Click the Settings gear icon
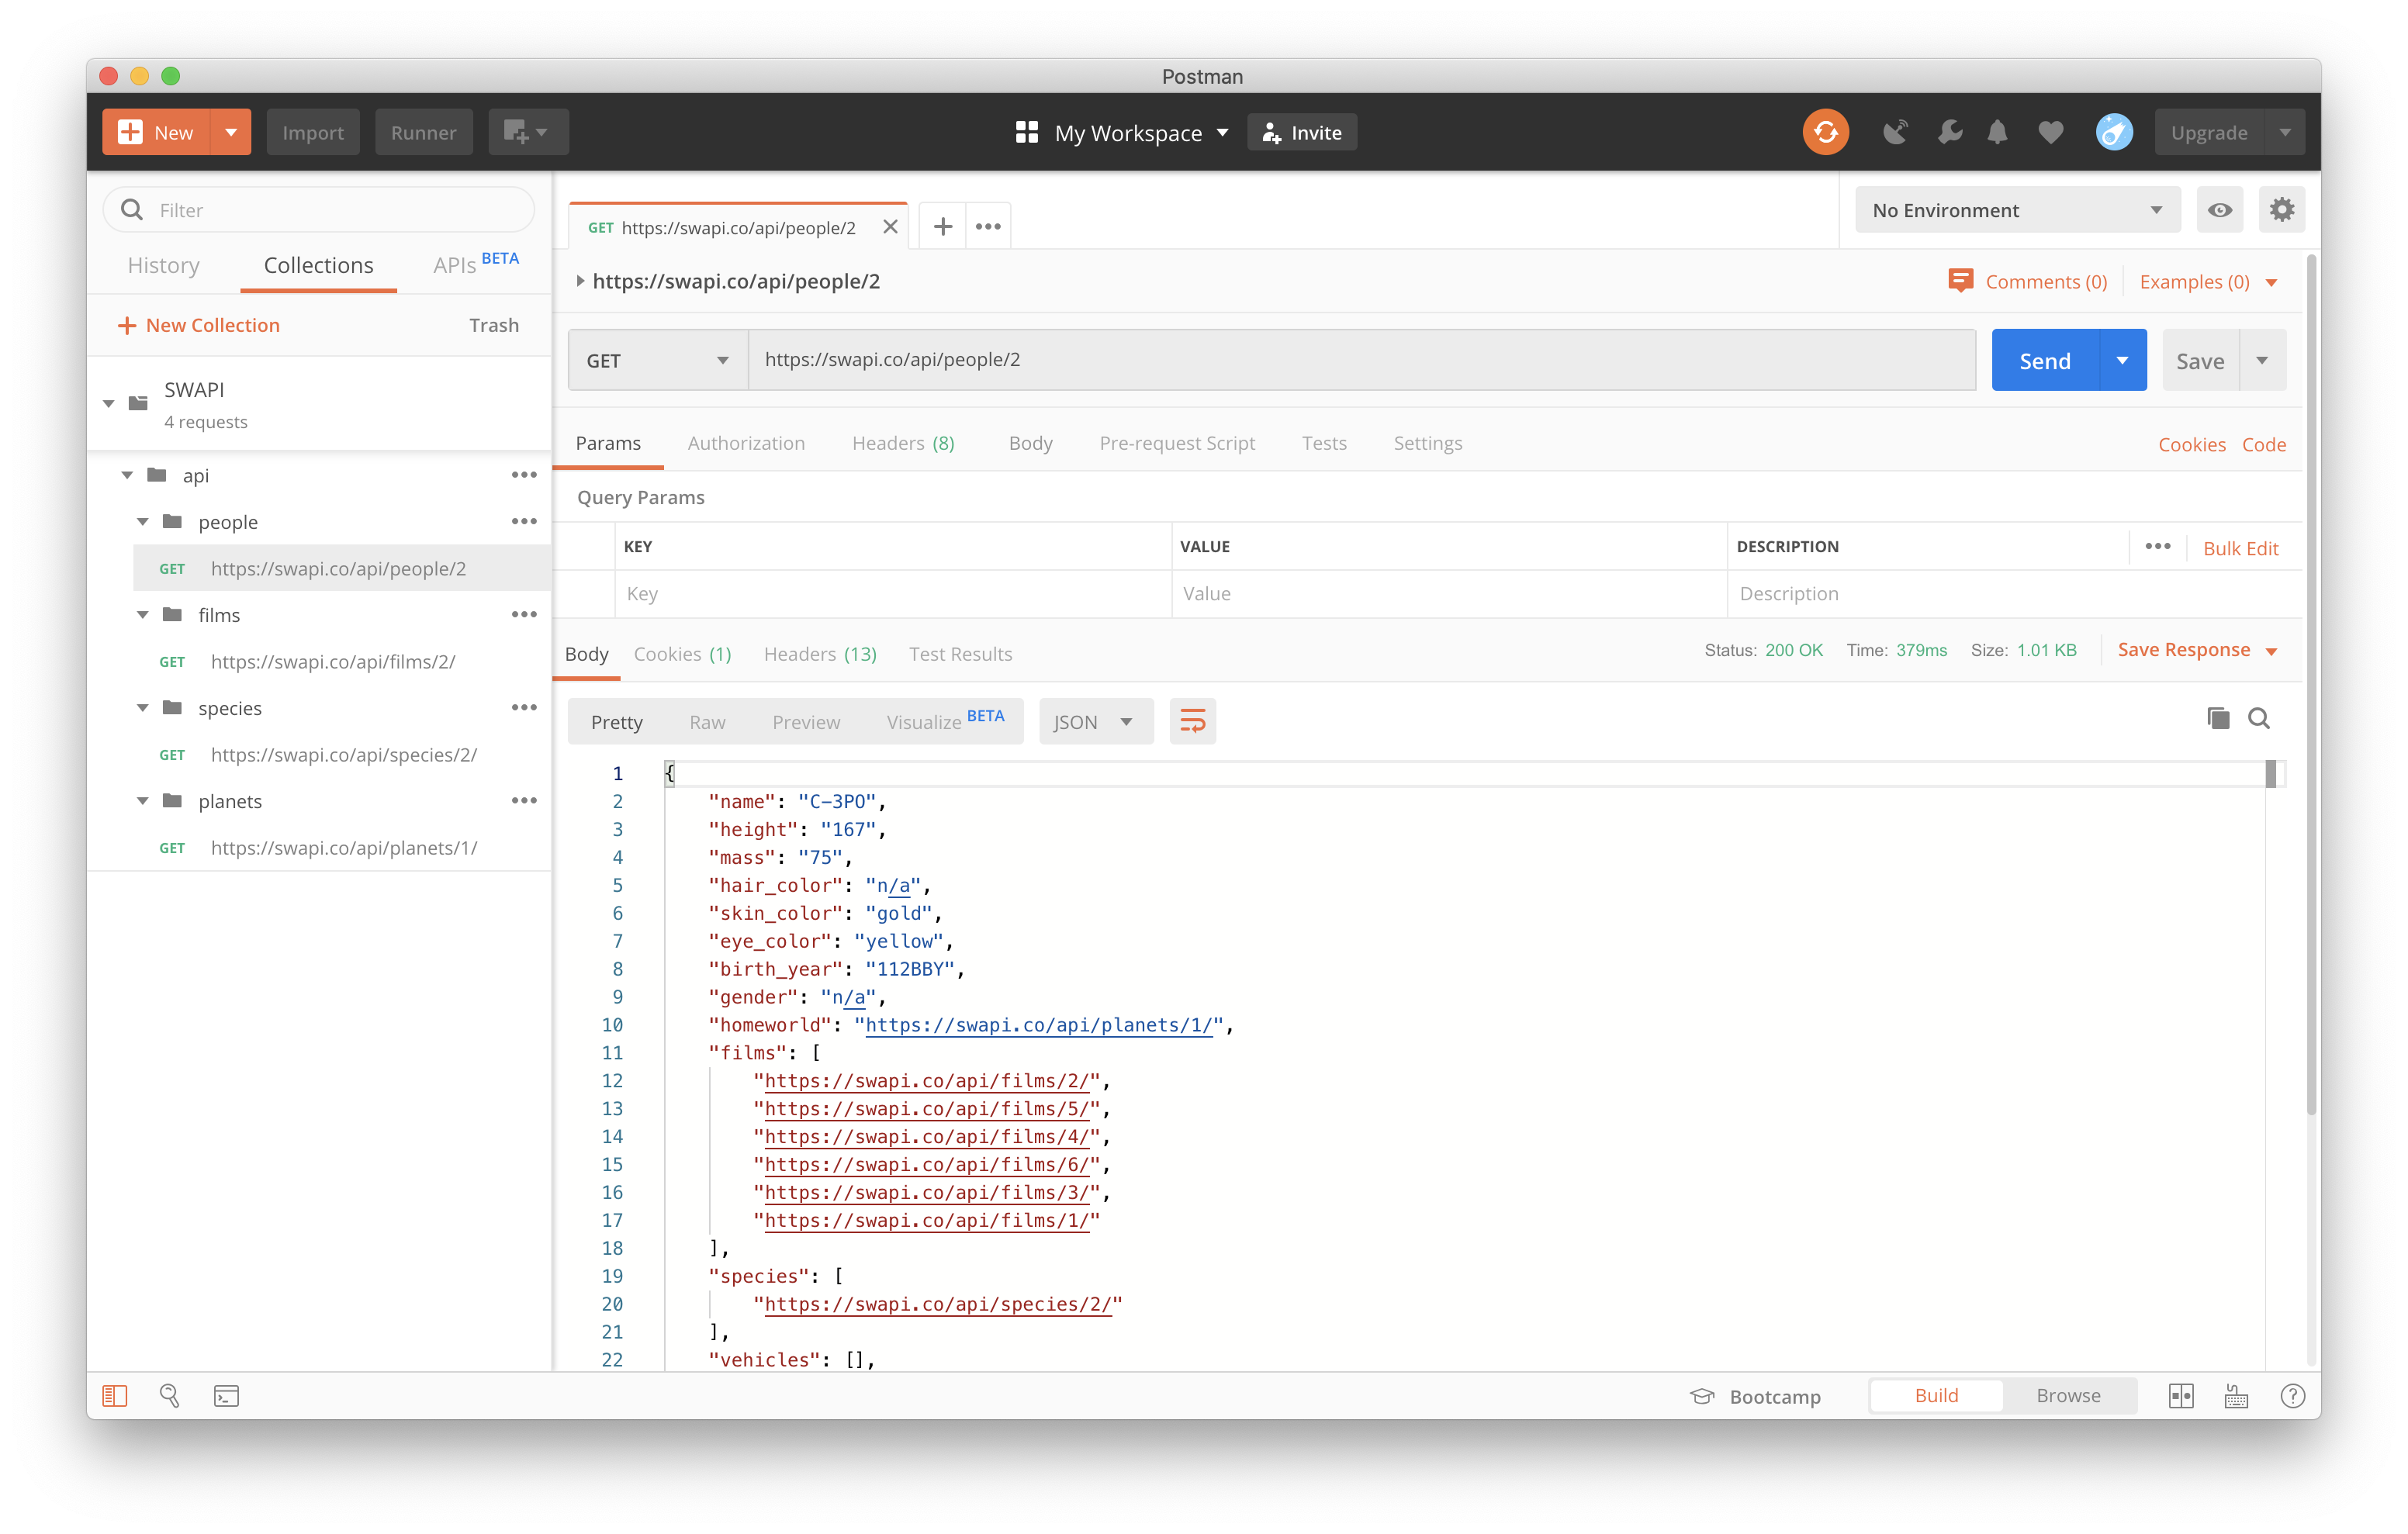This screenshot has height=1534, width=2408. point(2282,209)
